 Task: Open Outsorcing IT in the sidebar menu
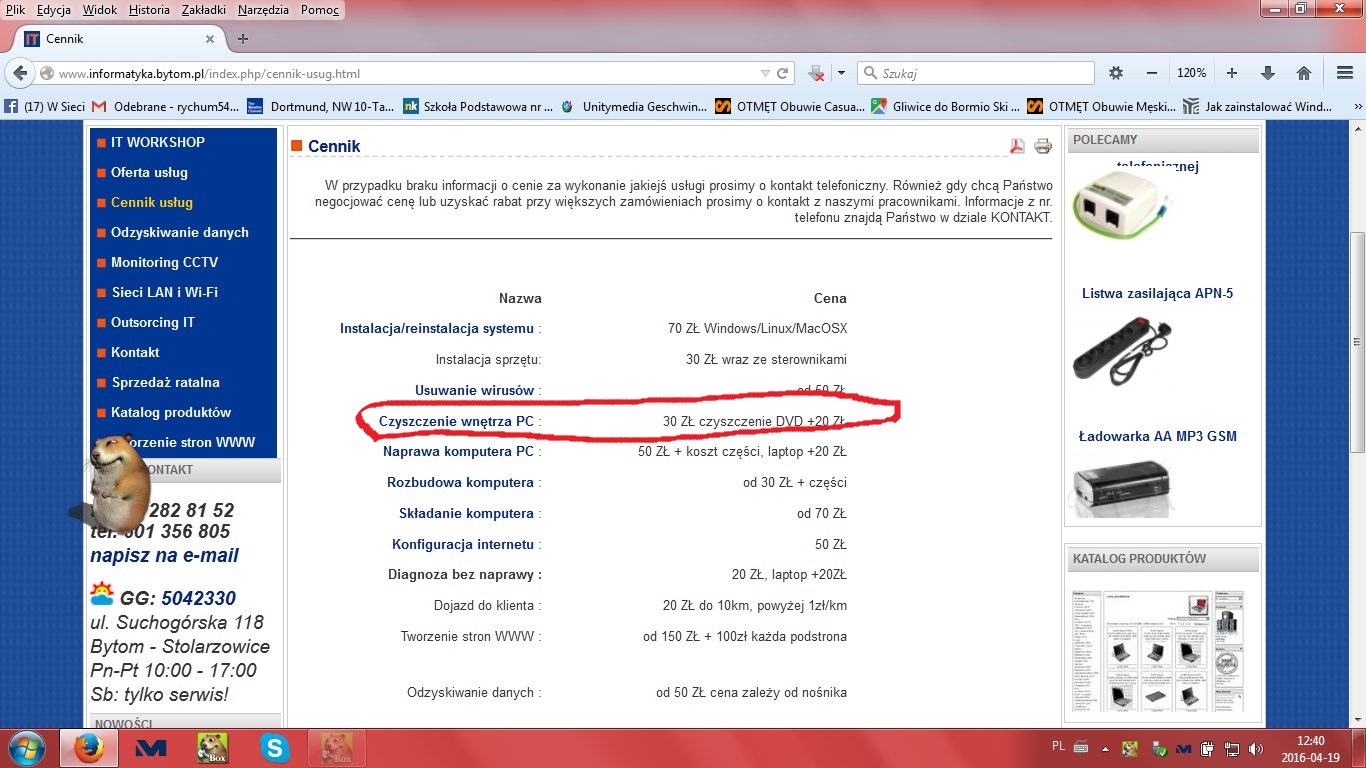[153, 322]
